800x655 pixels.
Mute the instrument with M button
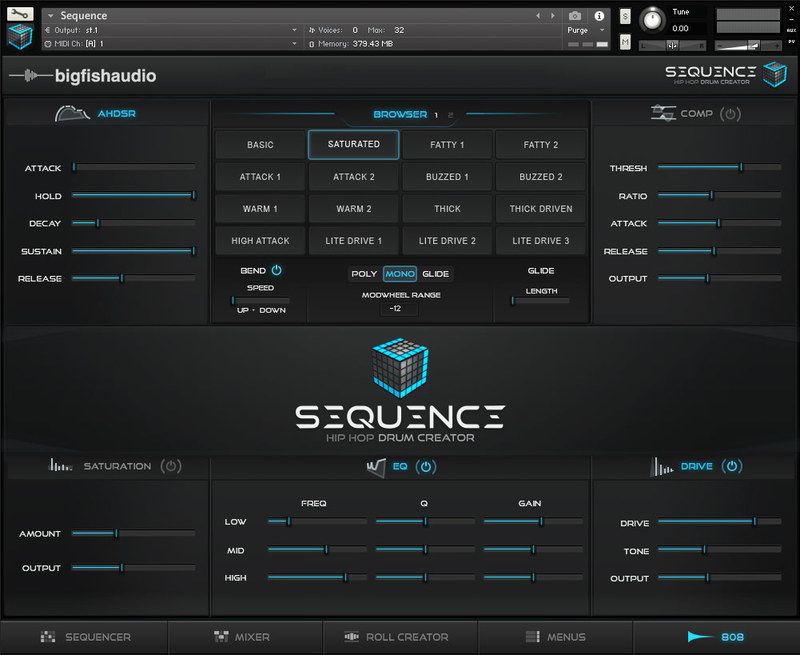click(x=625, y=42)
